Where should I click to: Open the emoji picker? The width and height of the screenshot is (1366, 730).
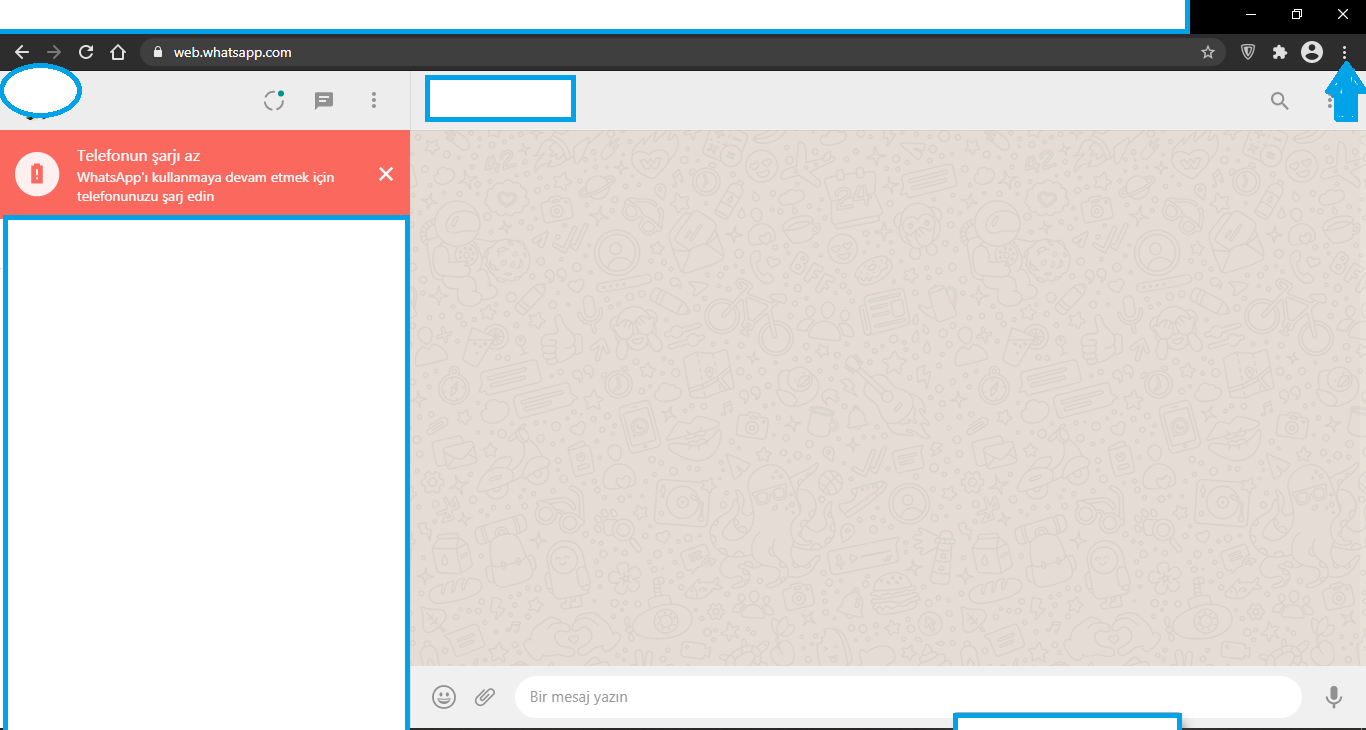[444, 697]
